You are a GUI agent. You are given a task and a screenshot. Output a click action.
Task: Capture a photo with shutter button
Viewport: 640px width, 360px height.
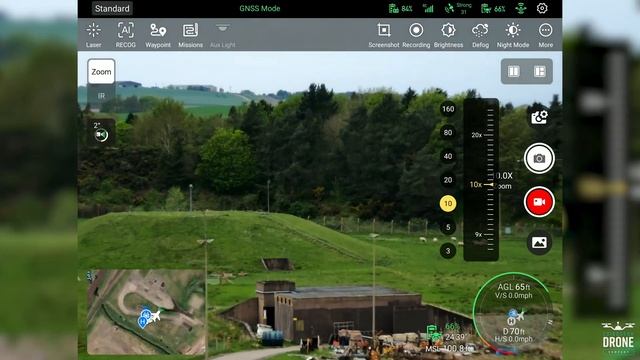pyautogui.click(x=539, y=158)
